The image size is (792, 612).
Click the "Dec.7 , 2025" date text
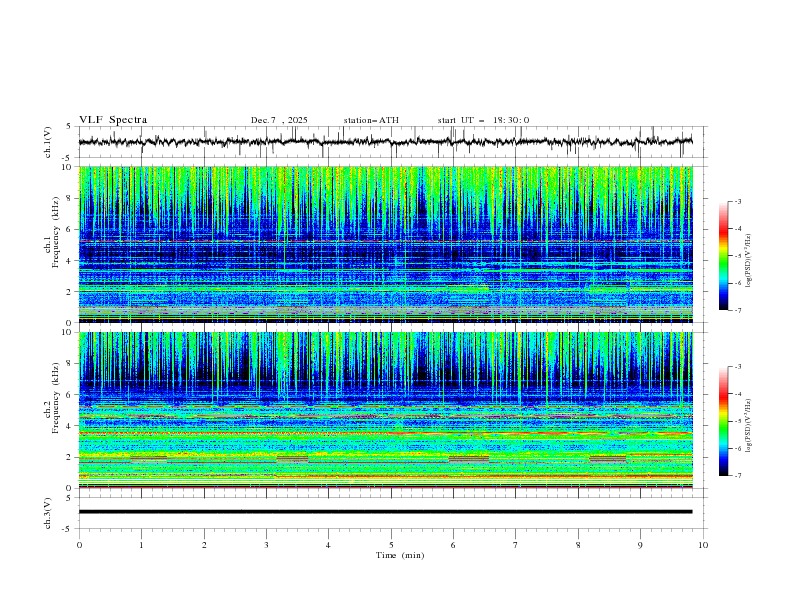coord(279,120)
